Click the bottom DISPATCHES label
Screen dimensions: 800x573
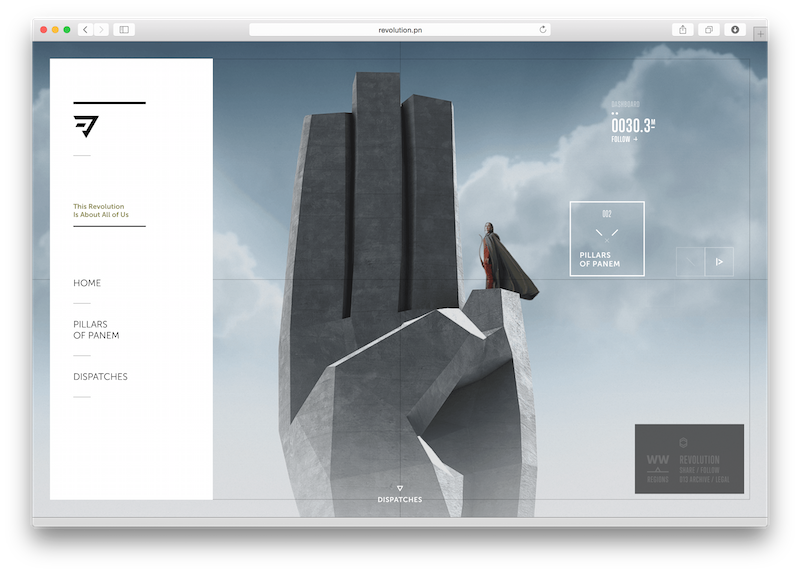400,500
